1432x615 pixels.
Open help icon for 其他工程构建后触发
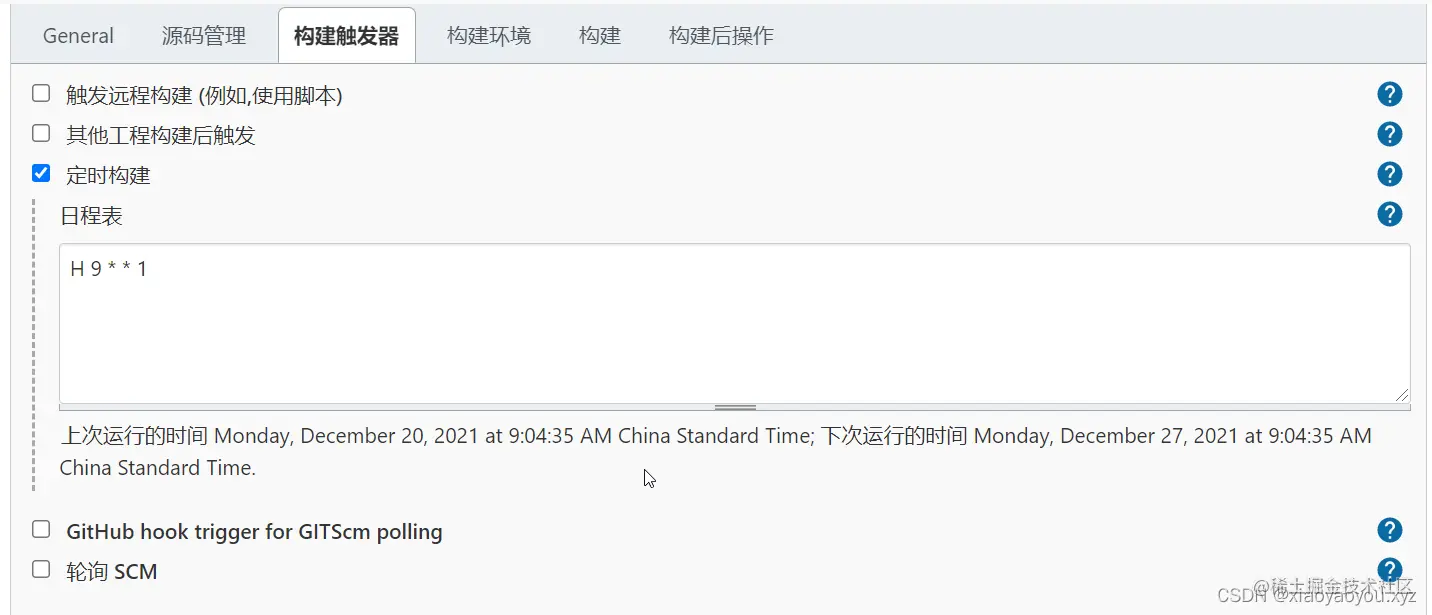[x=1389, y=134]
